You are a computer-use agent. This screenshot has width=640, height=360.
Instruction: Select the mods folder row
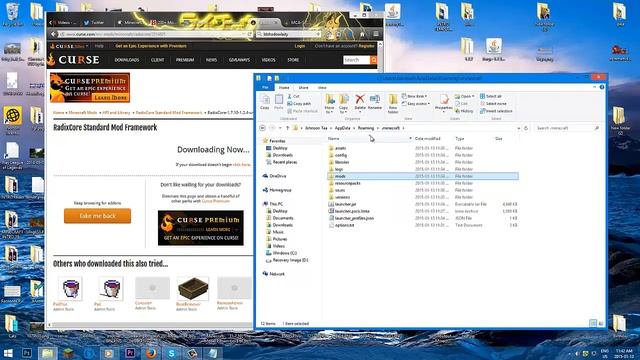click(422, 176)
